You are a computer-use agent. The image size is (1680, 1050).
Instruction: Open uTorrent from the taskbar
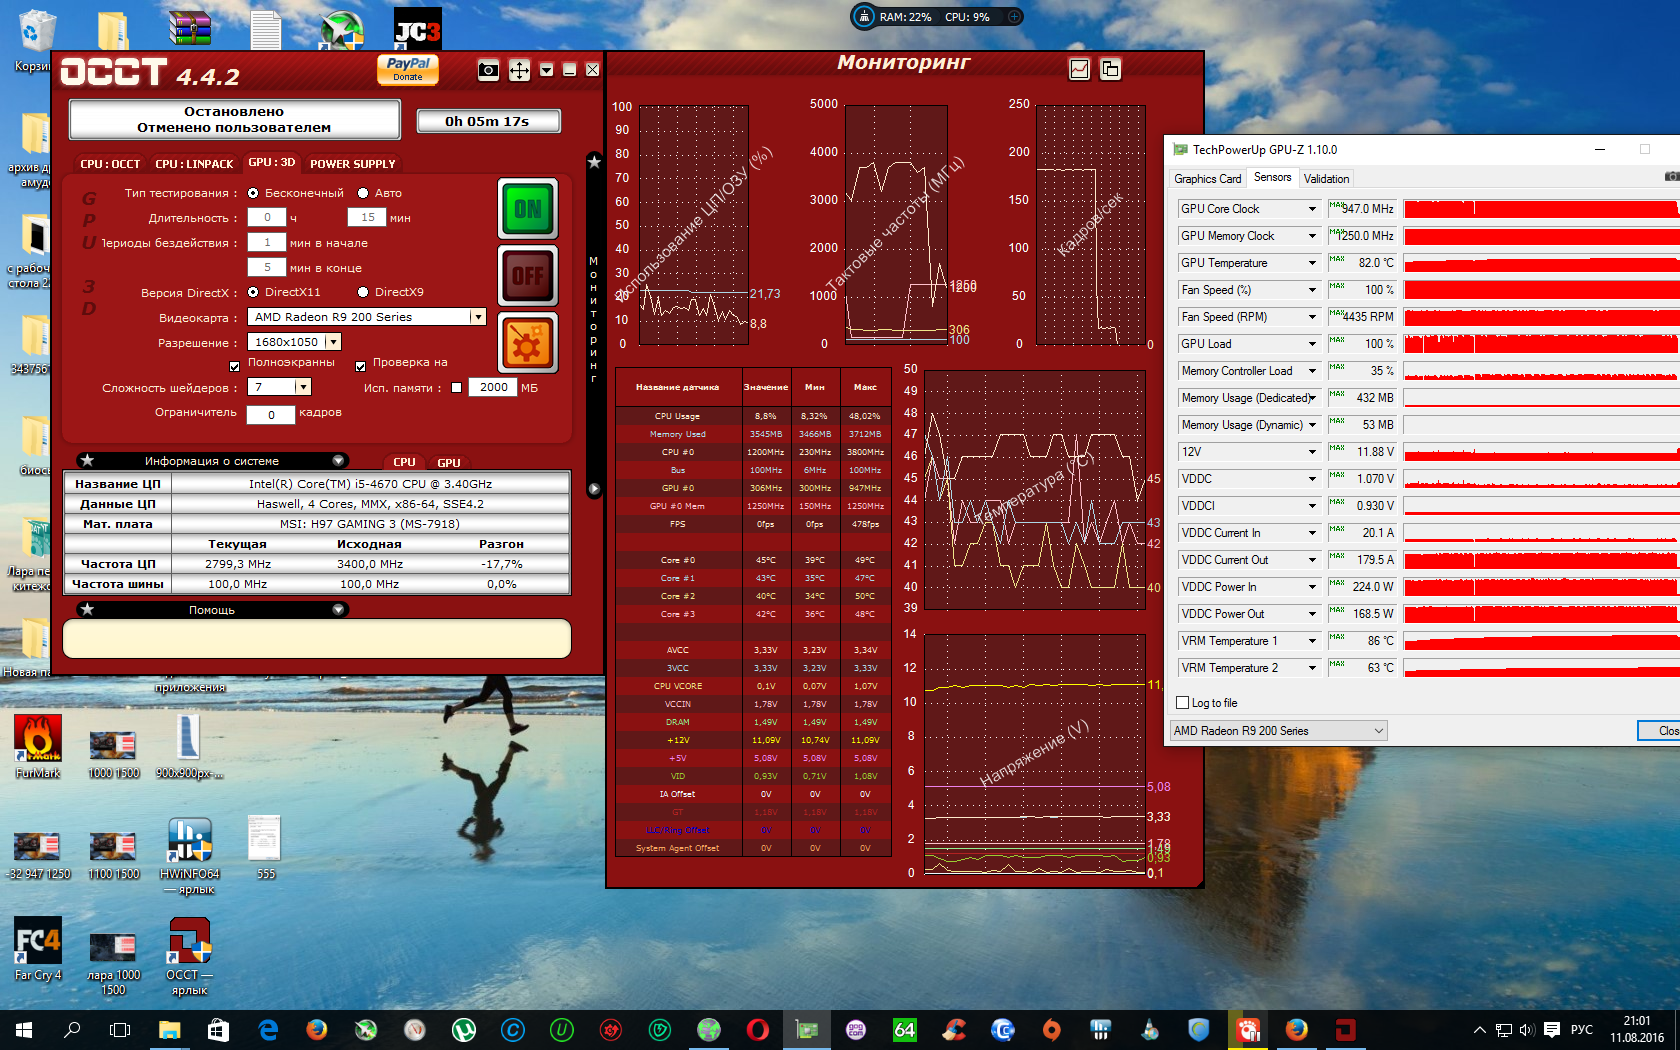(463, 1029)
